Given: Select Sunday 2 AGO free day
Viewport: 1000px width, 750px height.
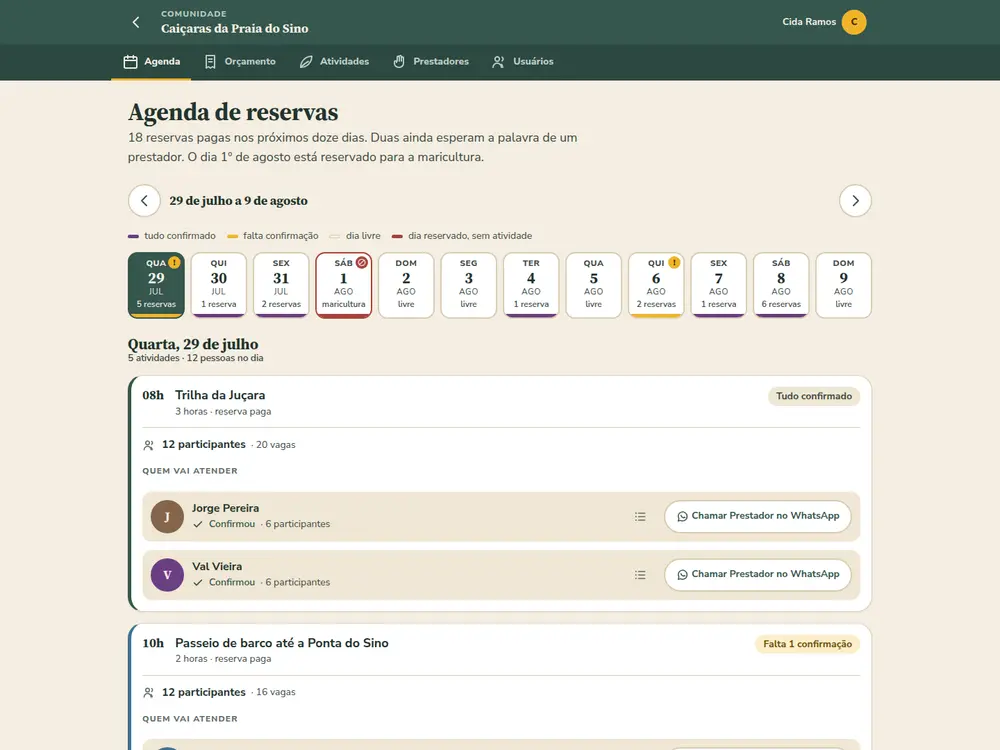Looking at the screenshot, I should point(406,285).
